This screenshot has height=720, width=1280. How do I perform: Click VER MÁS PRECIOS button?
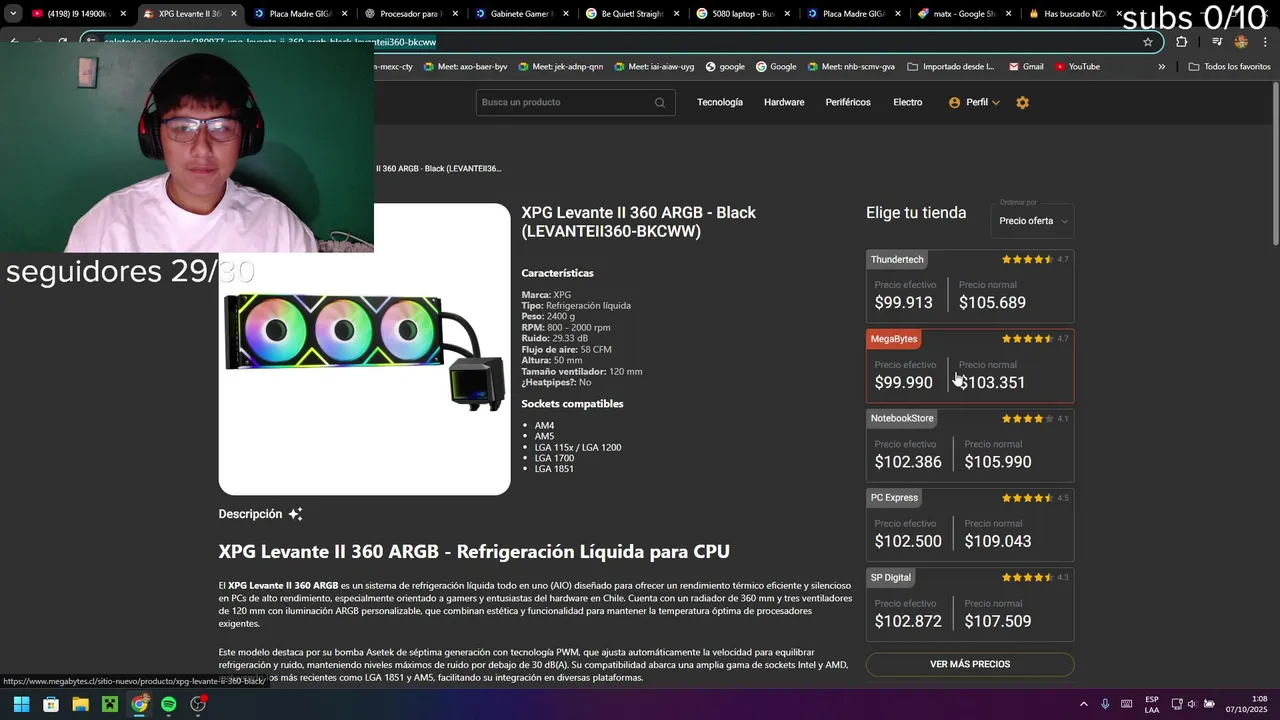[970, 664]
